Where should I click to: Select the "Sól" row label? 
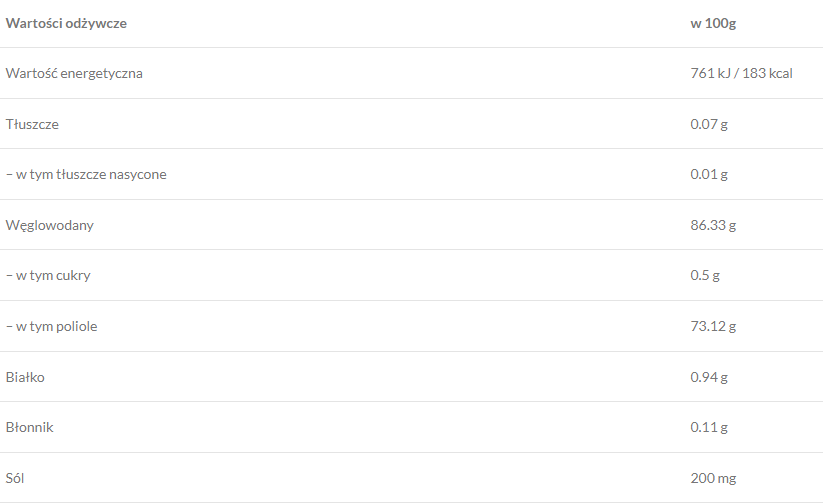pyautogui.click(x=15, y=478)
